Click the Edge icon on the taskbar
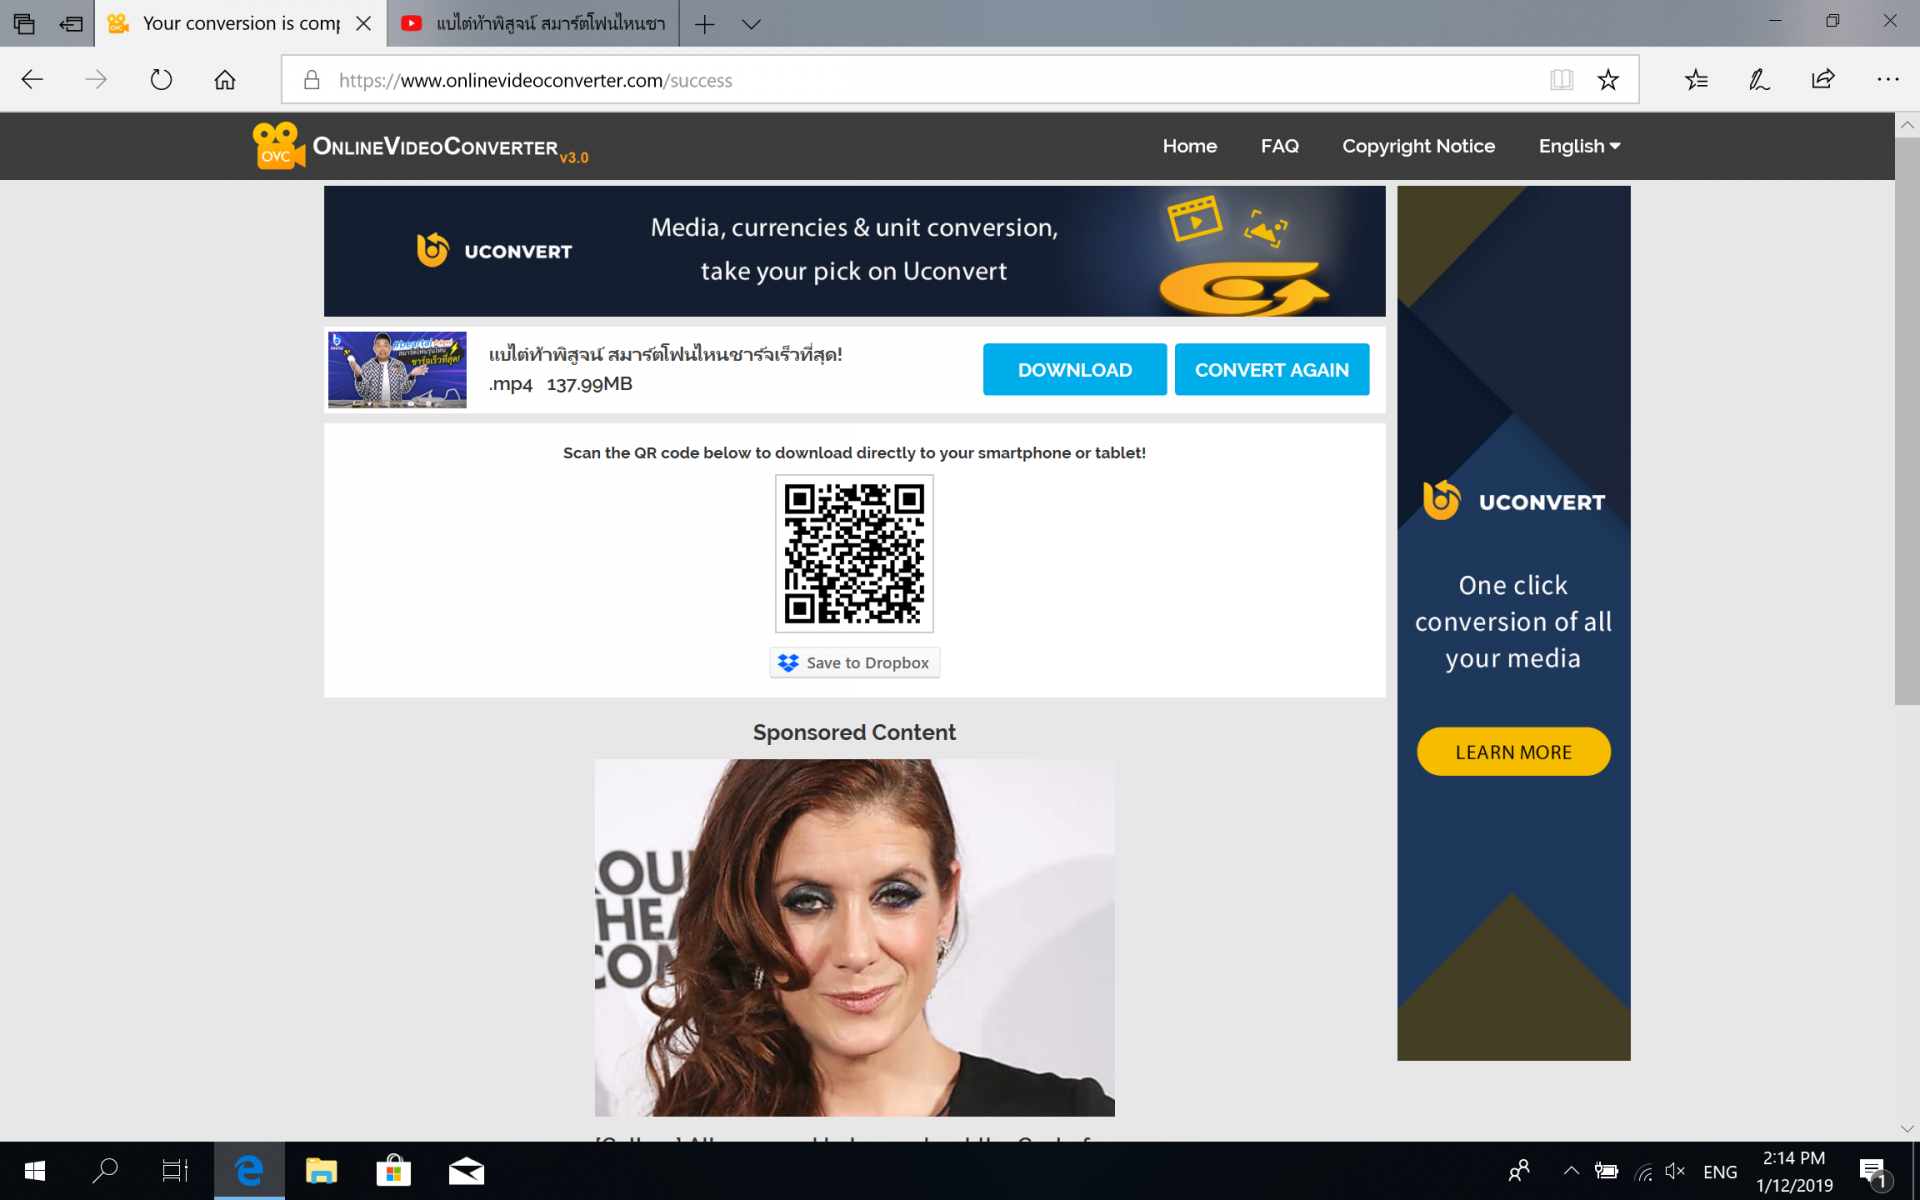 [x=249, y=1171]
